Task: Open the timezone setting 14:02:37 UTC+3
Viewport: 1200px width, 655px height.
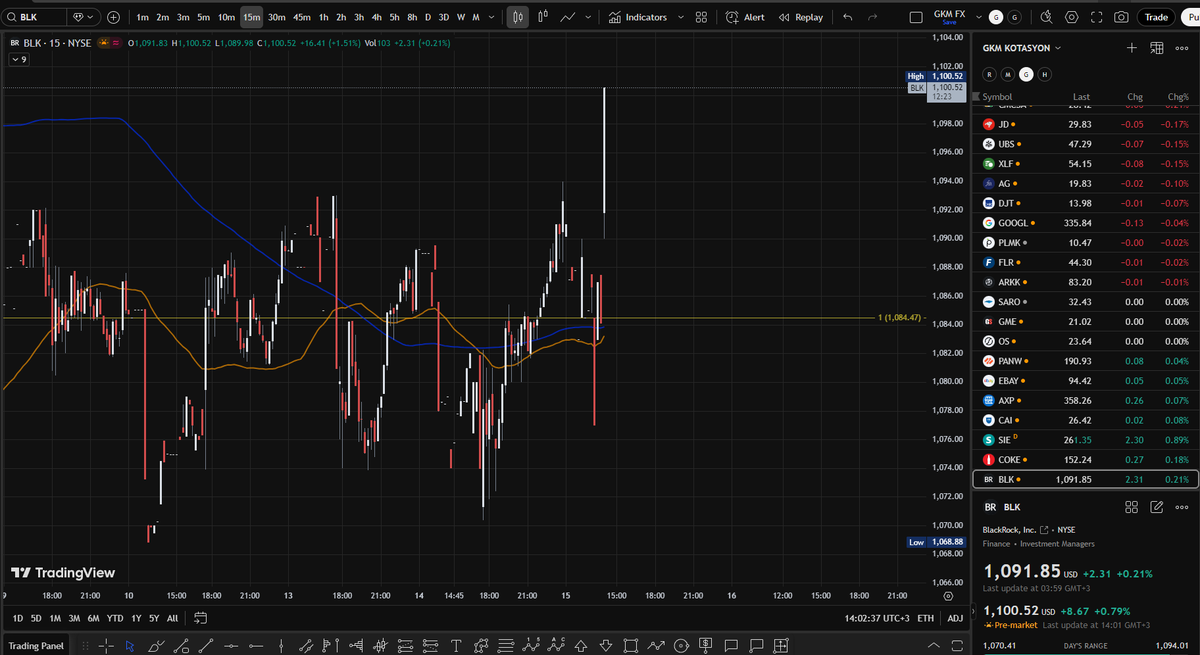Action: click(876, 618)
